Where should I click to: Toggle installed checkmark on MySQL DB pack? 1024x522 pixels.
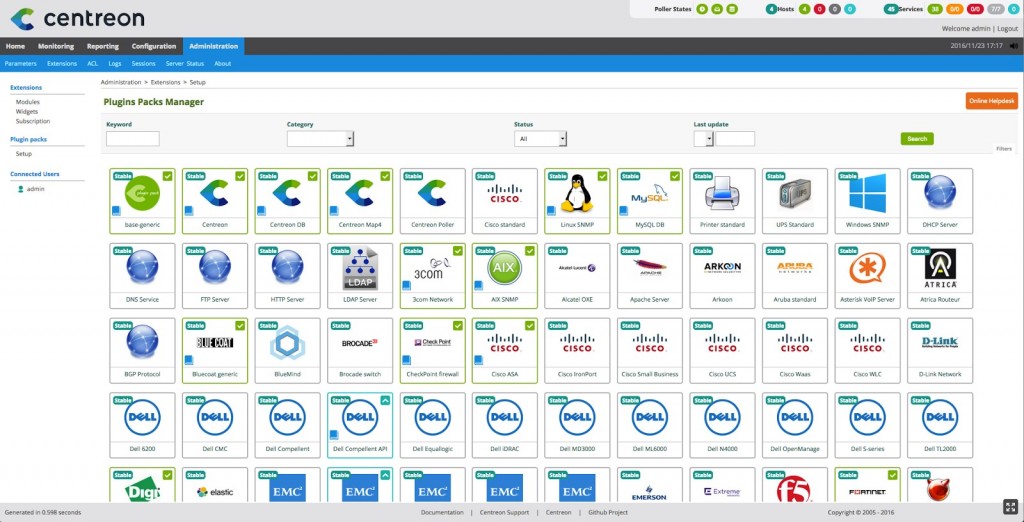coord(675,176)
